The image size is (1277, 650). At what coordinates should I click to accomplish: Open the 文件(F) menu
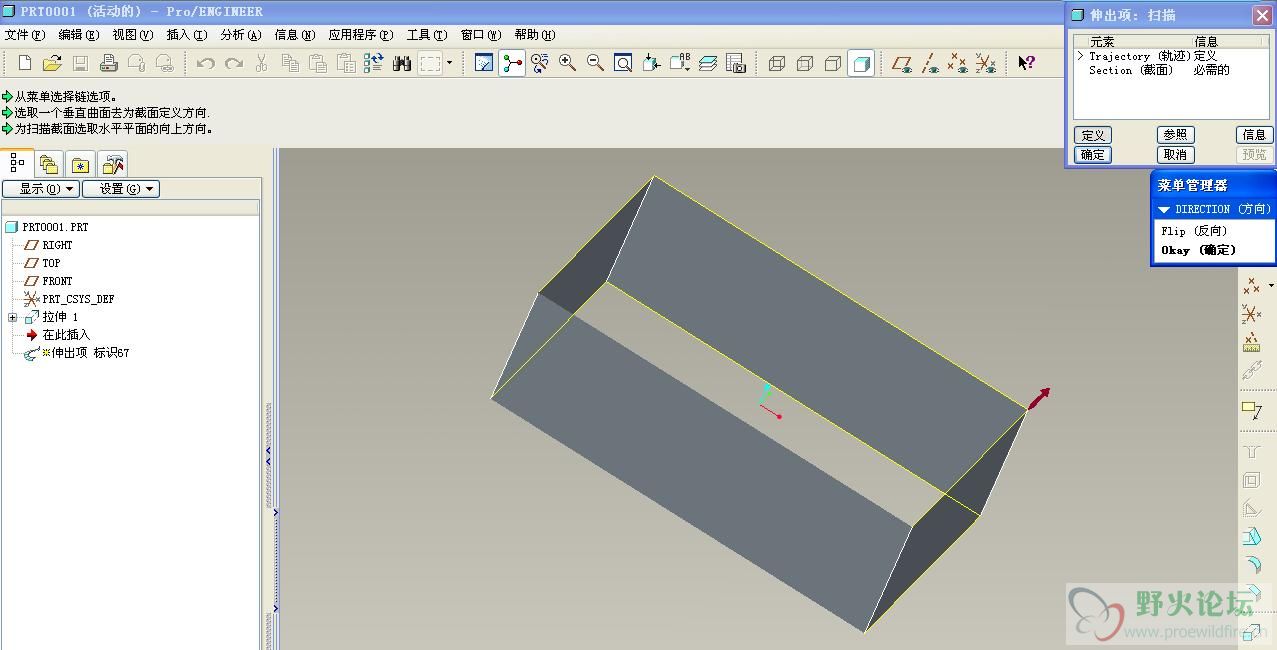[25, 34]
